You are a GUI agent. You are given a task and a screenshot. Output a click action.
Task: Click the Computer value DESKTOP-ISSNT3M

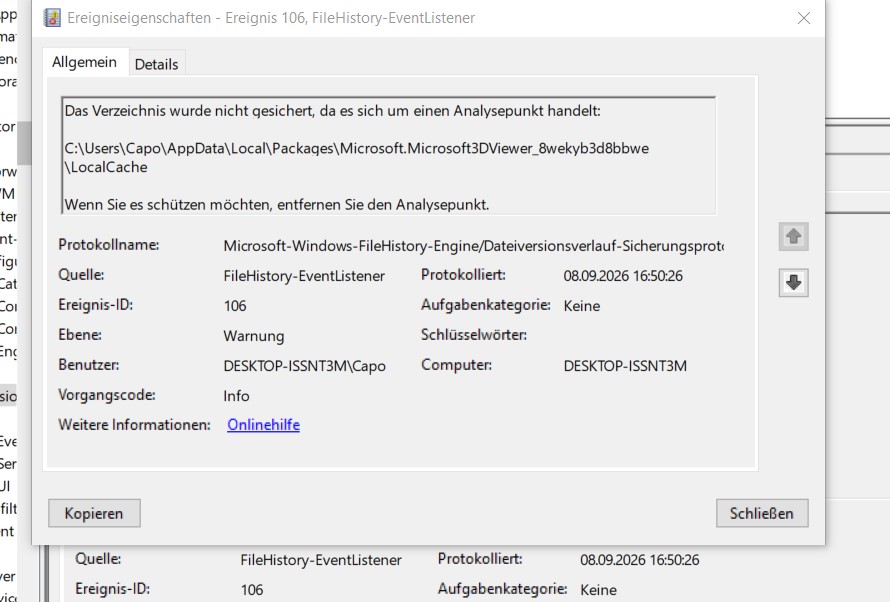pyautogui.click(x=625, y=367)
